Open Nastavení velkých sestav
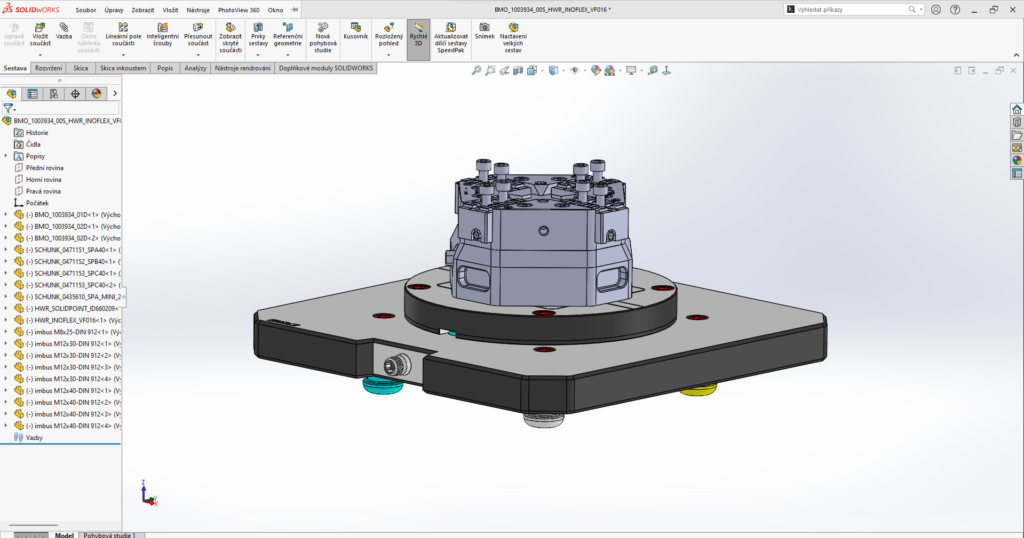Viewport: 1024px width, 538px height. (x=513, y=38)
